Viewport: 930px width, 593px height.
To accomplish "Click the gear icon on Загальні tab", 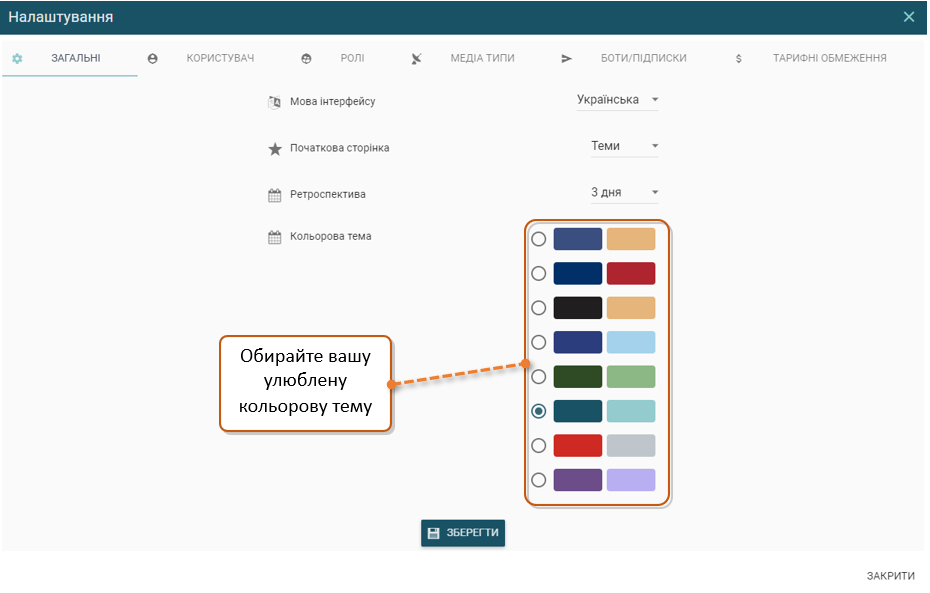I will point(17,58).
